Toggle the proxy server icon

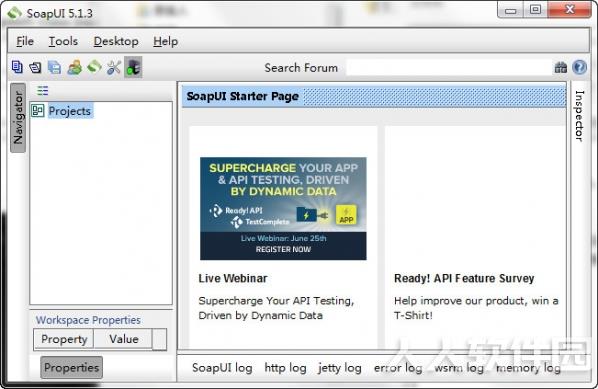pos(133,68)
